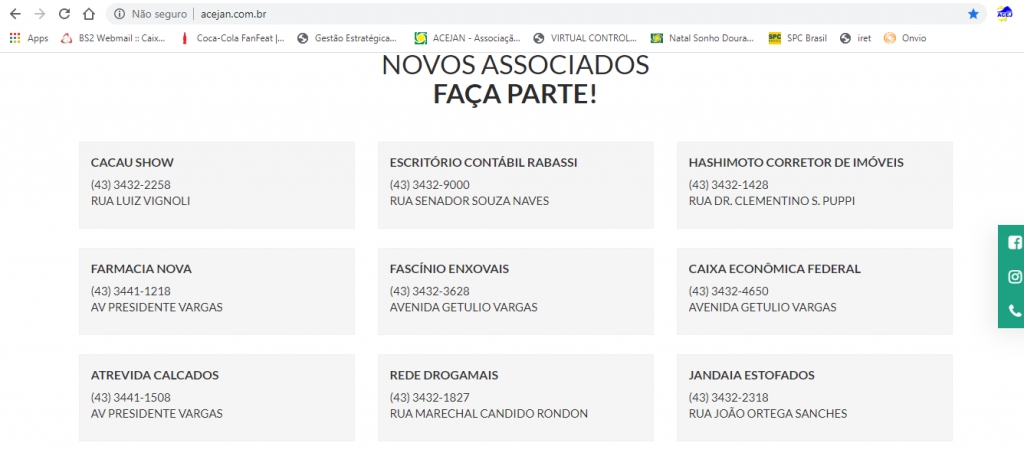Open ACEJAN - Associação bookmark
Viewport: 1024px width, 459px height.
pyautogui.click(x=468, y=39)
